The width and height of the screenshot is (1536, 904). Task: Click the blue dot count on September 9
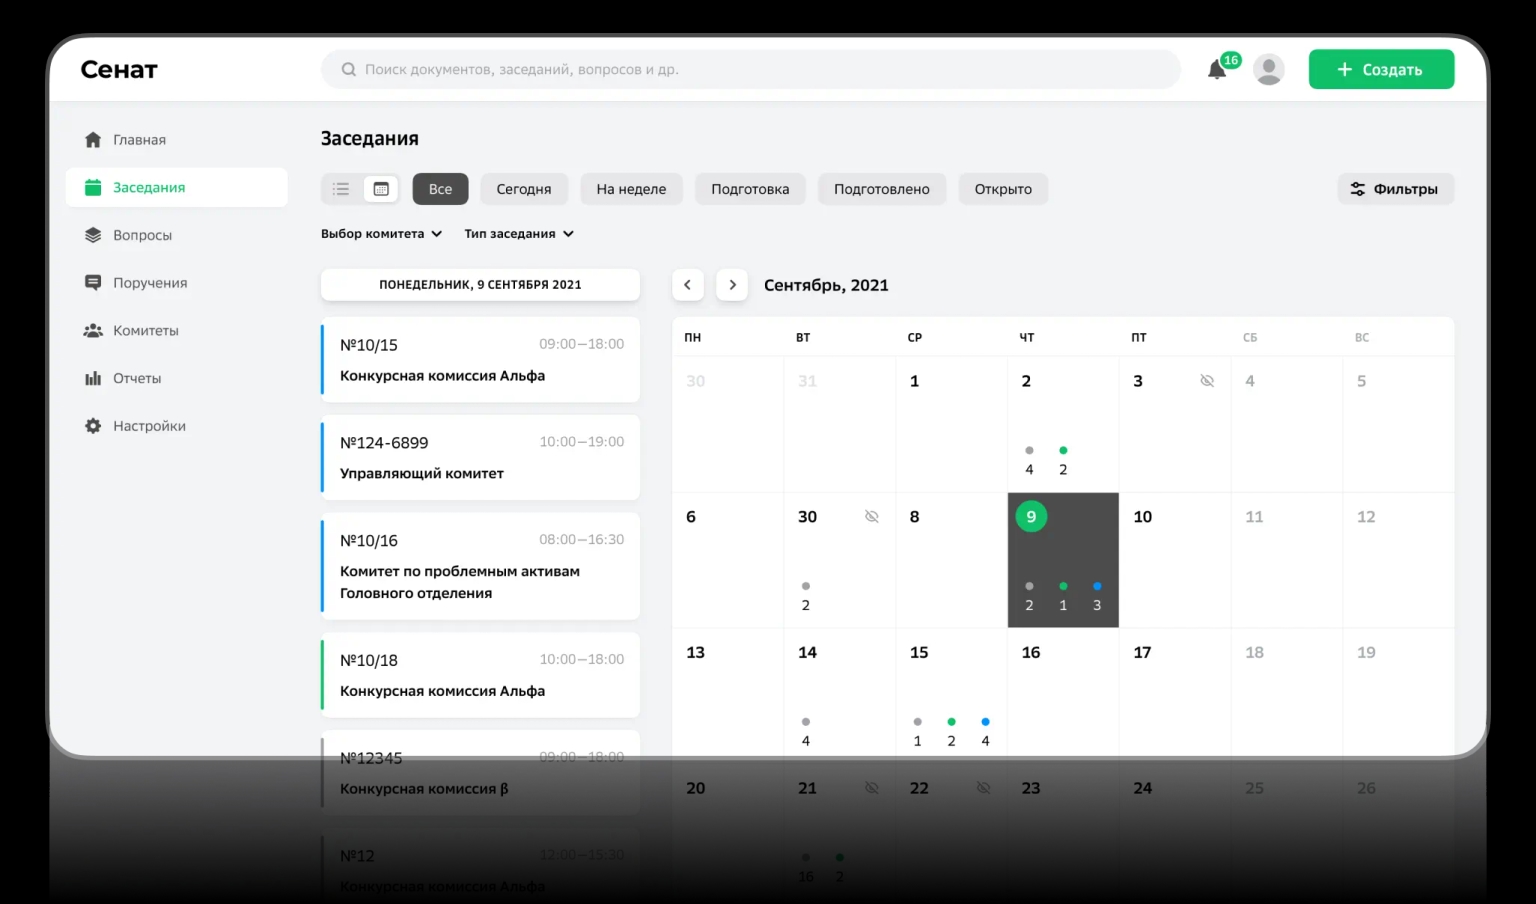1097,597
